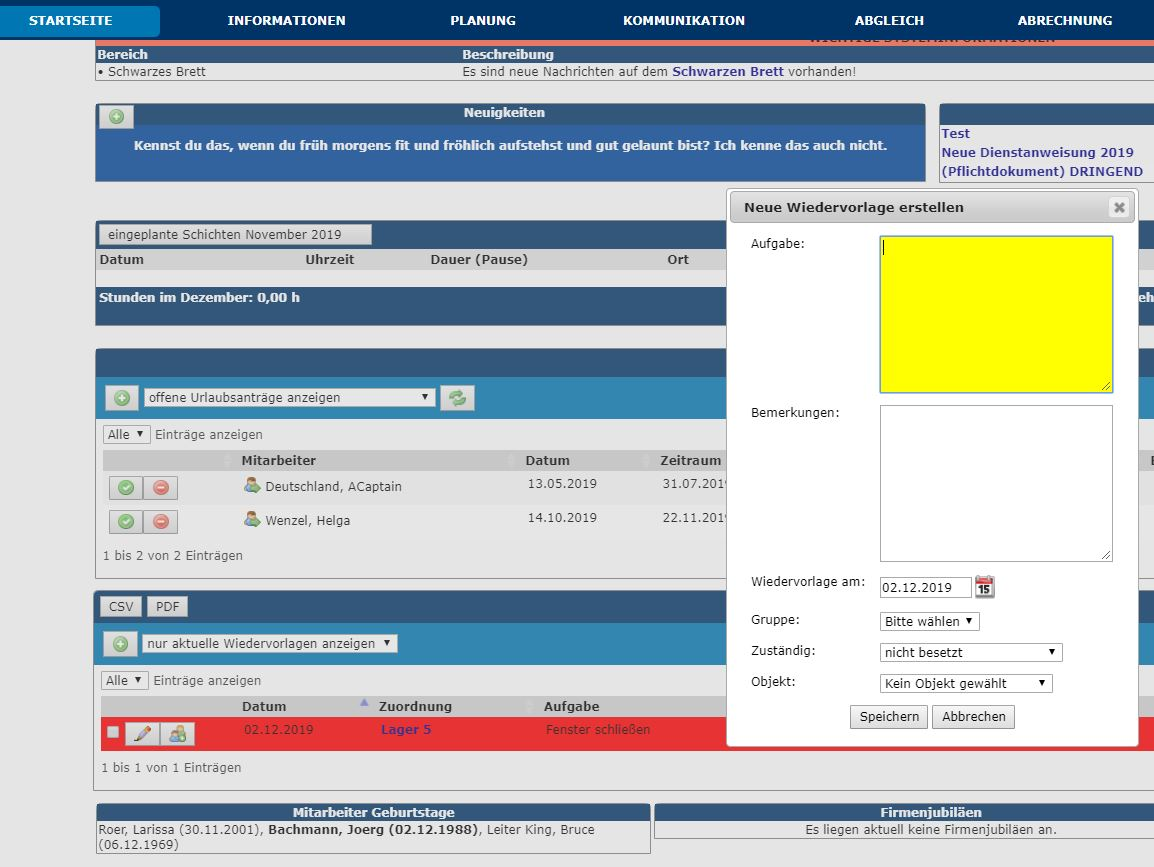Image resolution: width=1154 pixels, height=867 pixels.
Task: Refresh the Urlaubsanträge list
Action: coord(457,398)
